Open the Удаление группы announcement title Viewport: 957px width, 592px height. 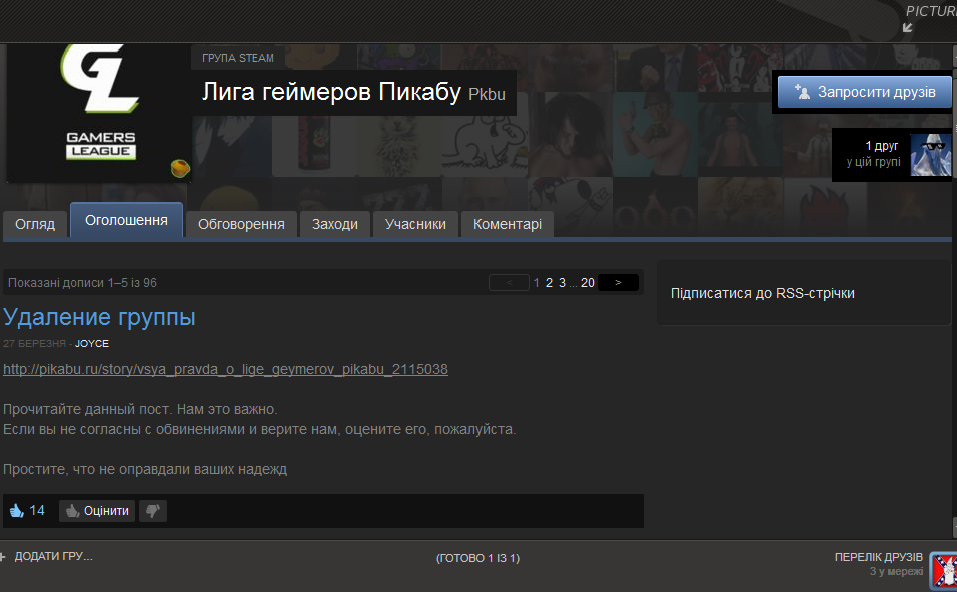[99, 317]
